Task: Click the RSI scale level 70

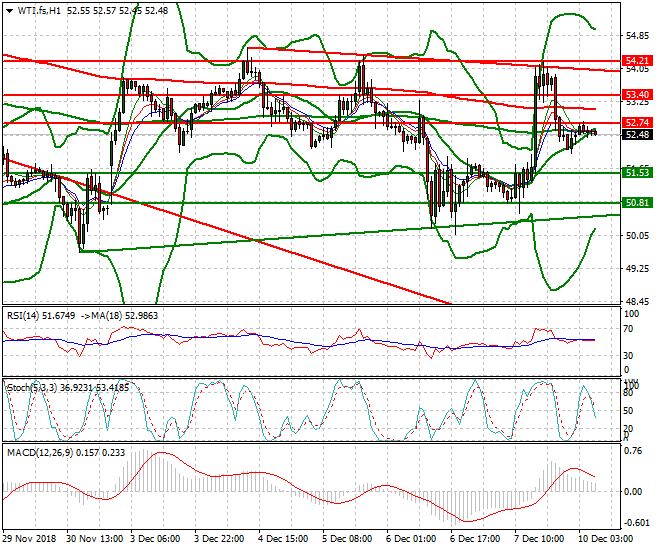Action: [628, 329]
